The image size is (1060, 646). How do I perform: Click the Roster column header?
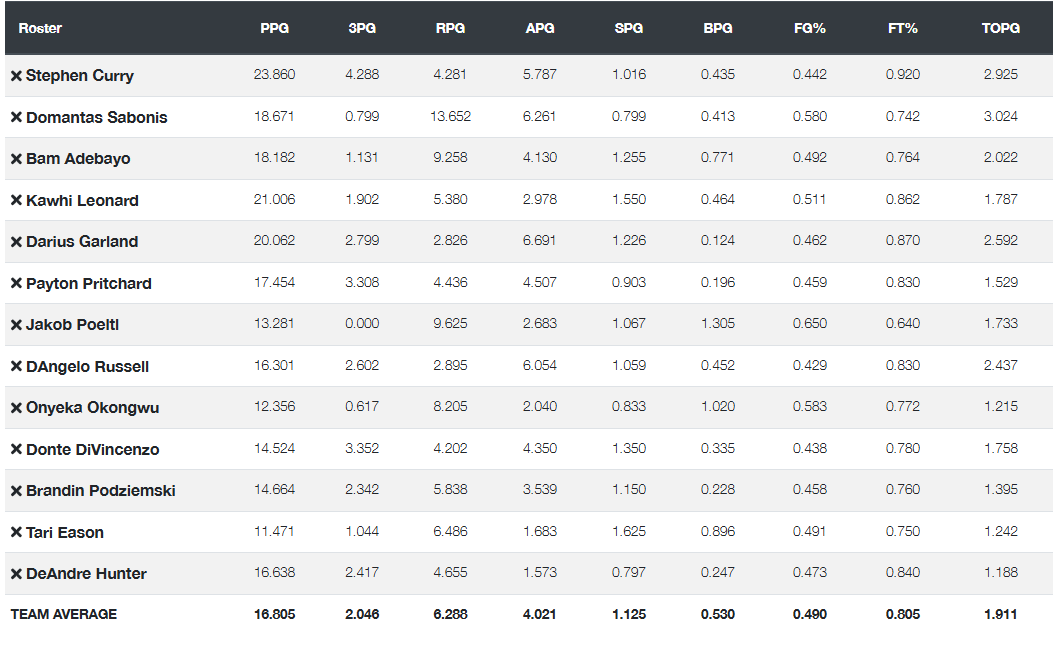(x=40, y=28)
